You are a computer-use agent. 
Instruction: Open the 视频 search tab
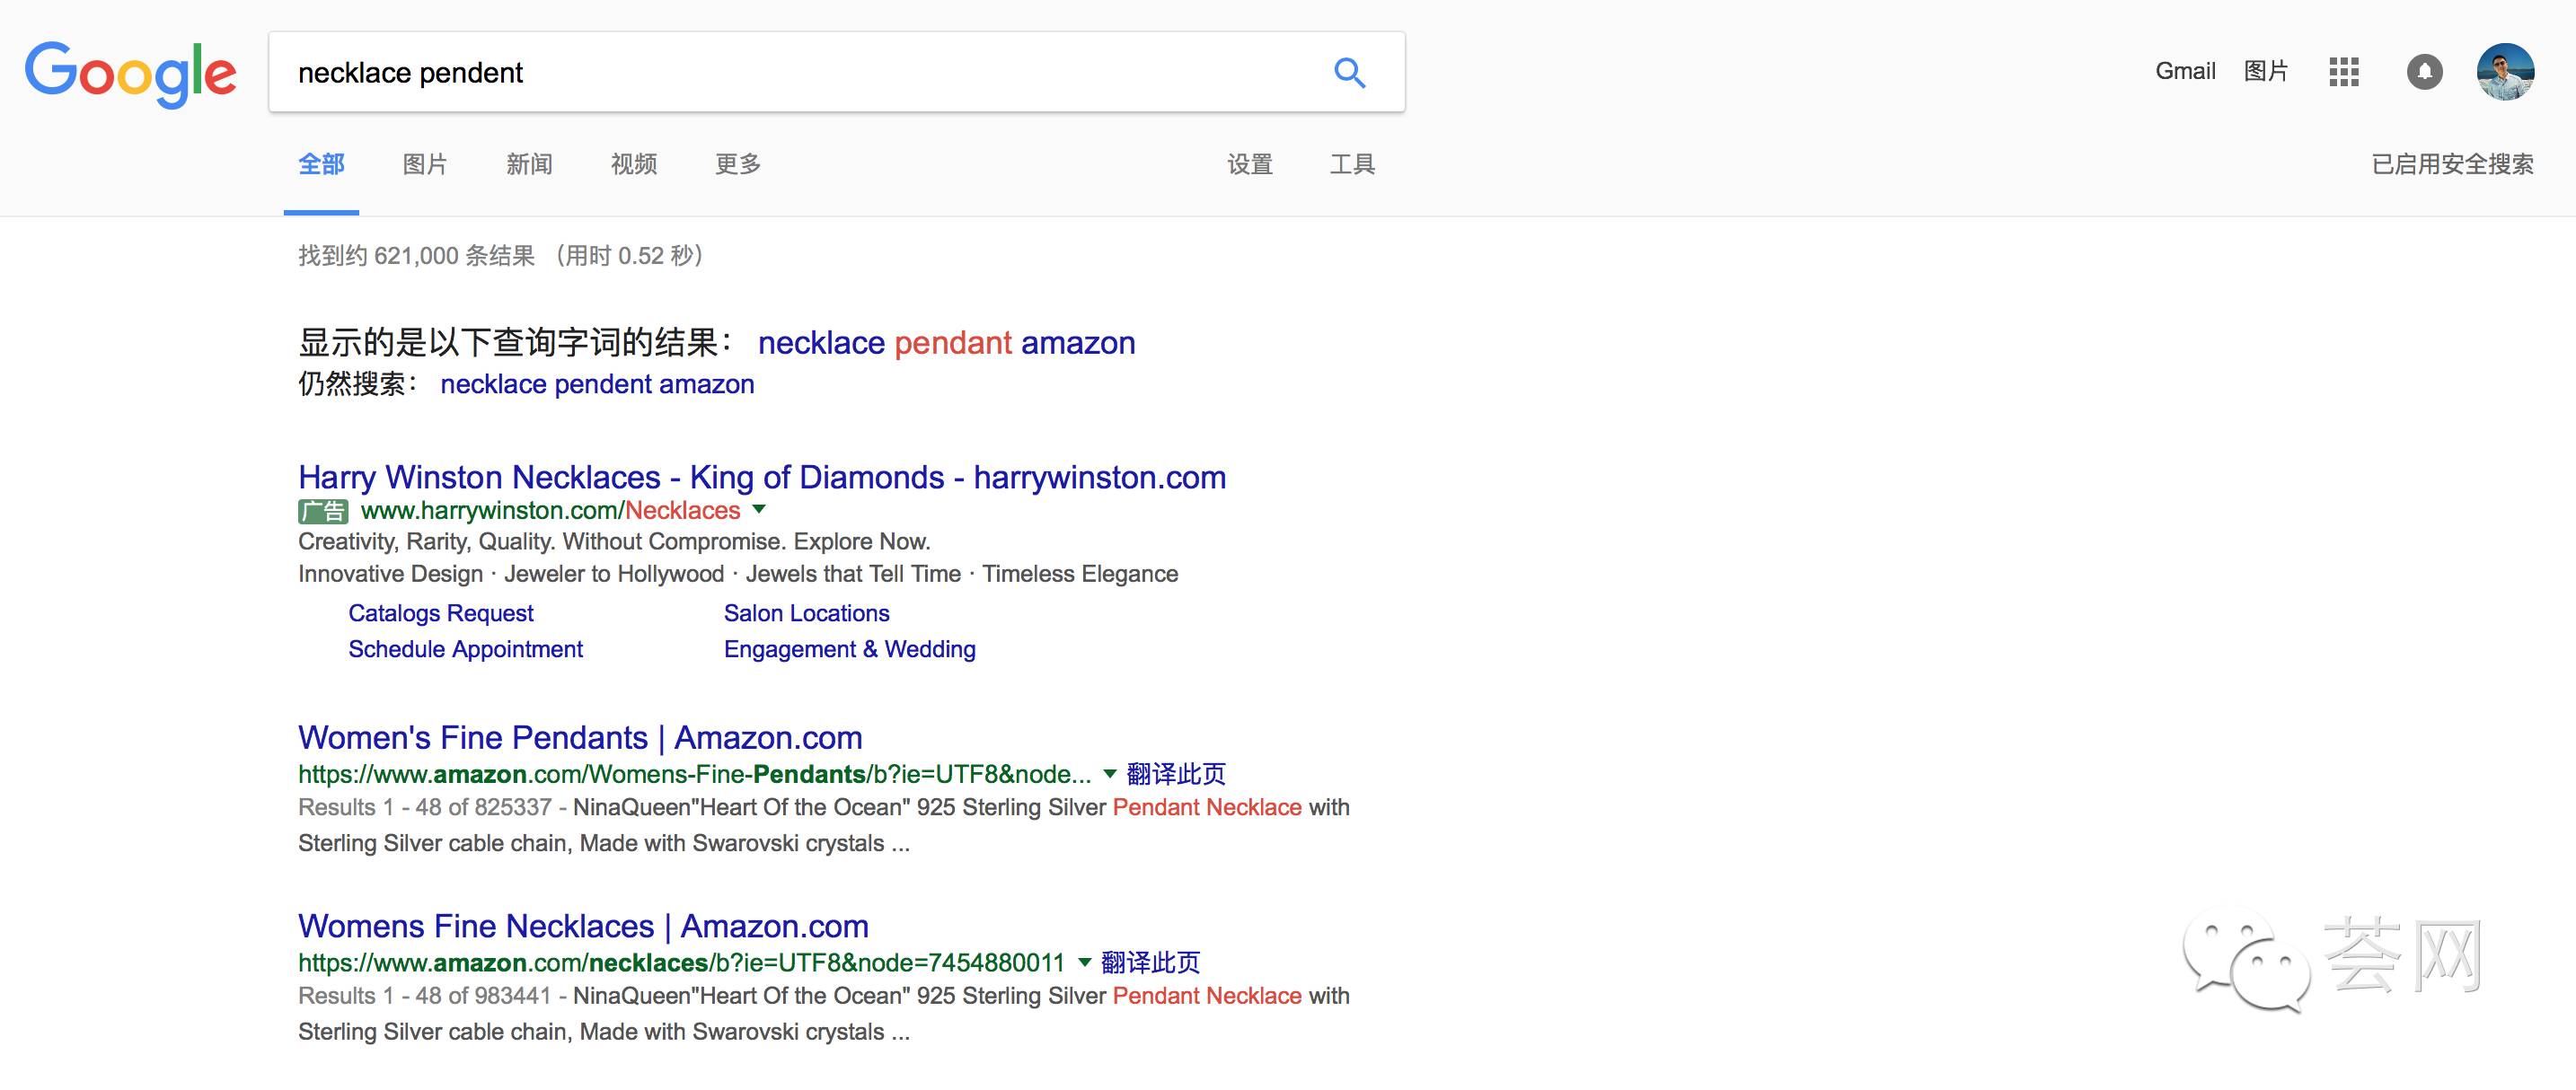634,164
